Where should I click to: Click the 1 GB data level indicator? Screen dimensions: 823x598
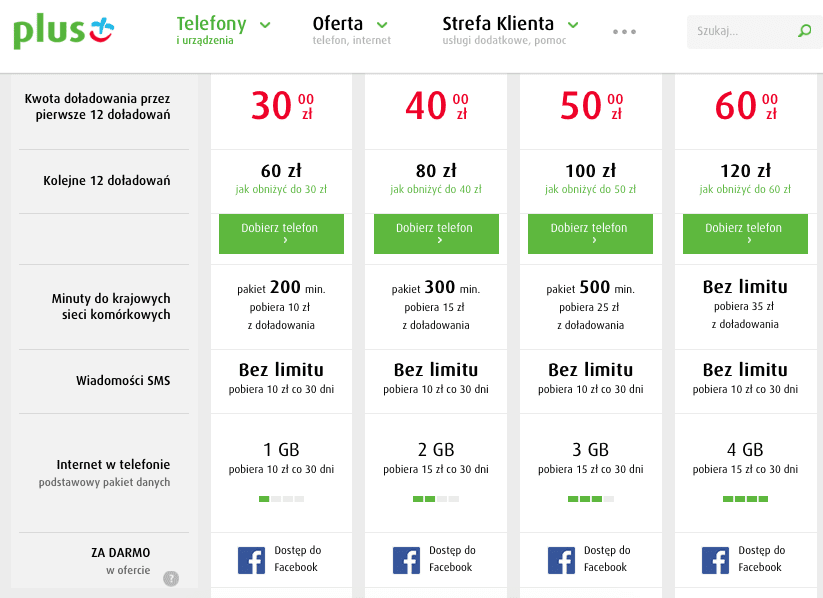coord(281,498)
